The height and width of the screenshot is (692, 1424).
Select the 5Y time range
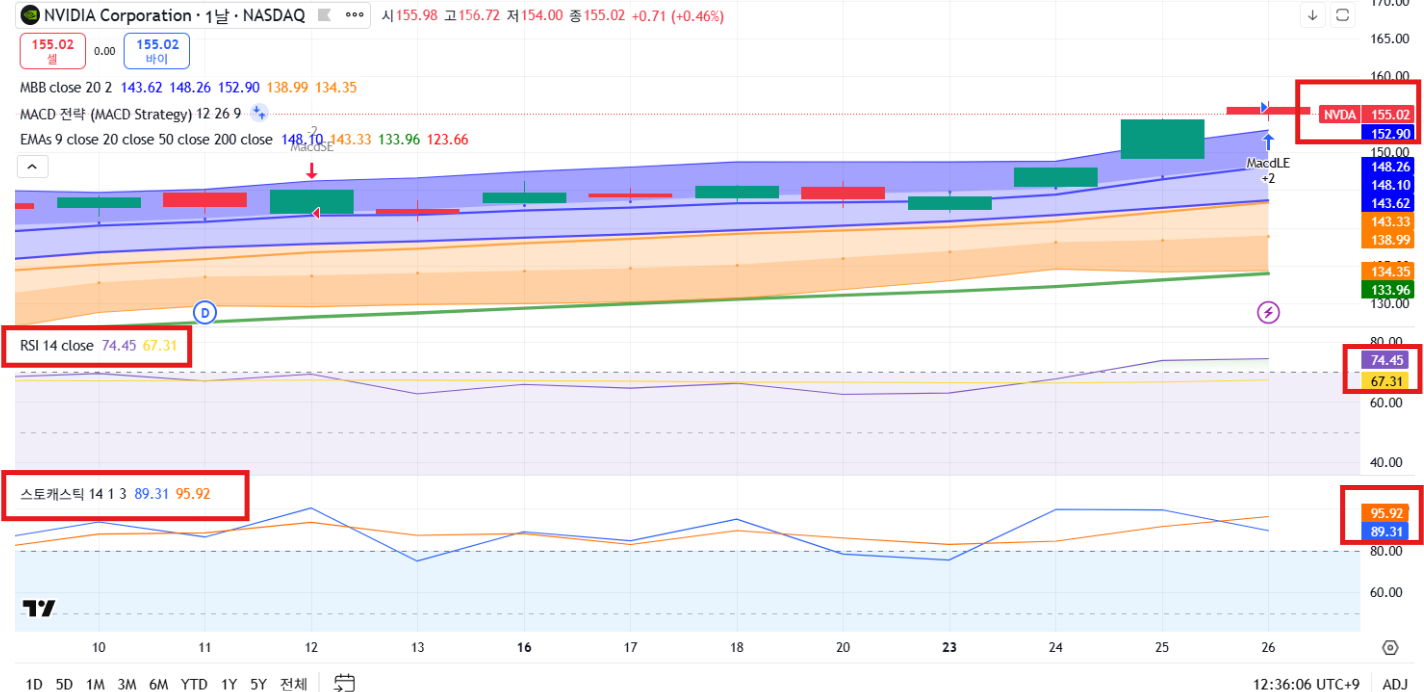258,684
